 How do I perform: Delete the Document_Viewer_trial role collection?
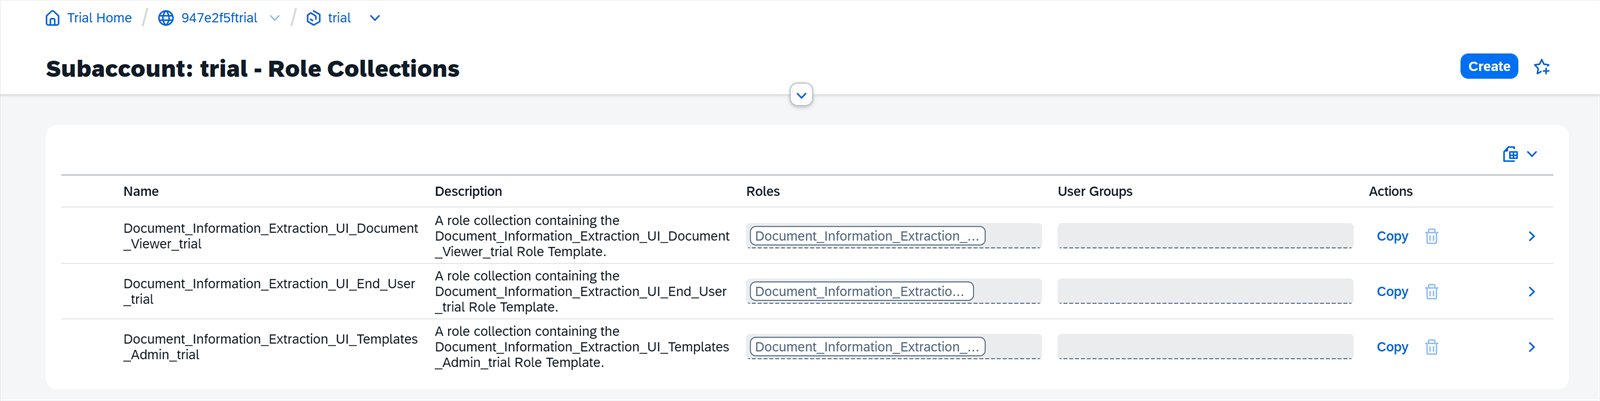pos(1432,236)
